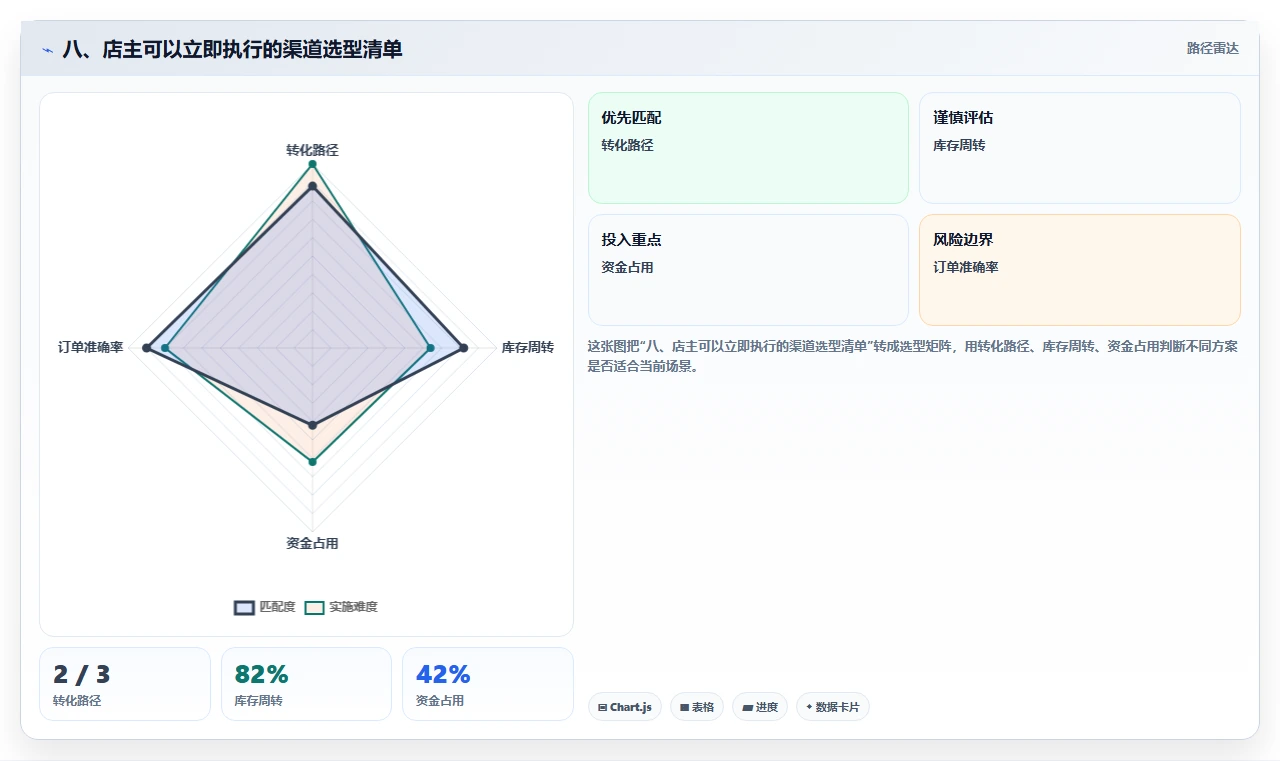
Task: Click the dark 匹配度 point on the 订单准确率 axis
Action: pyautogui.click(x=147, y=348)
